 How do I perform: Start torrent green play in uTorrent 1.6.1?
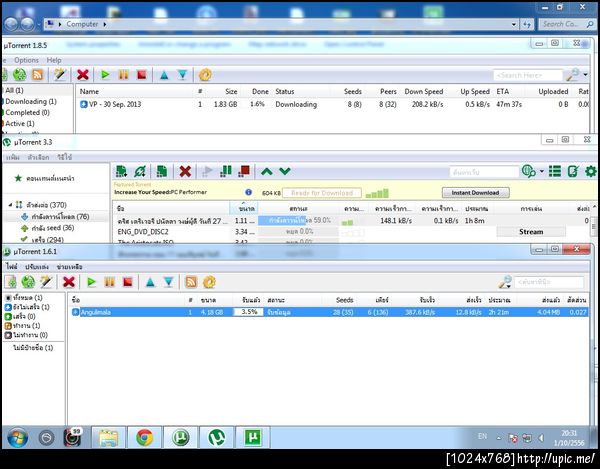pos(91,282)
